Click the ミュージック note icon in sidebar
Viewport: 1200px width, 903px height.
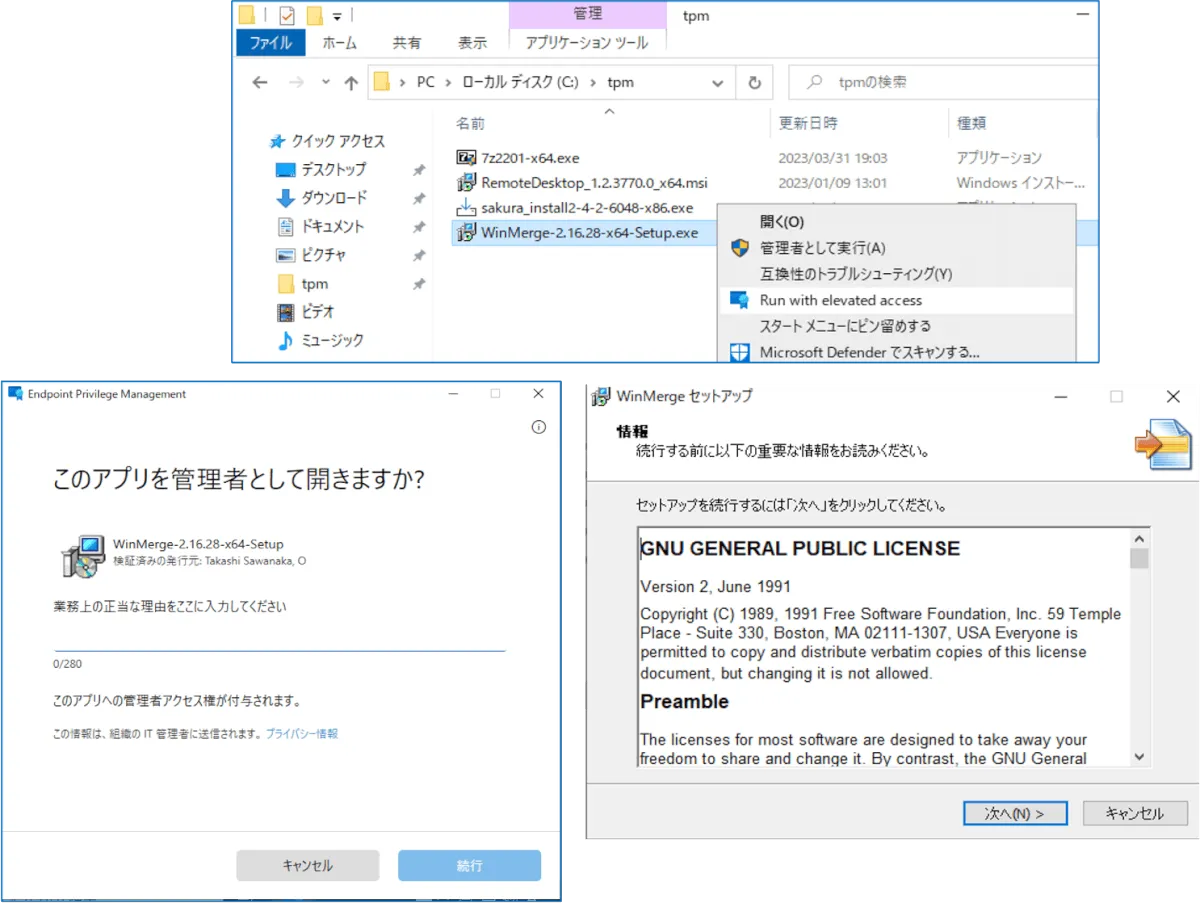pyautogui.click(x=286, y=340)
